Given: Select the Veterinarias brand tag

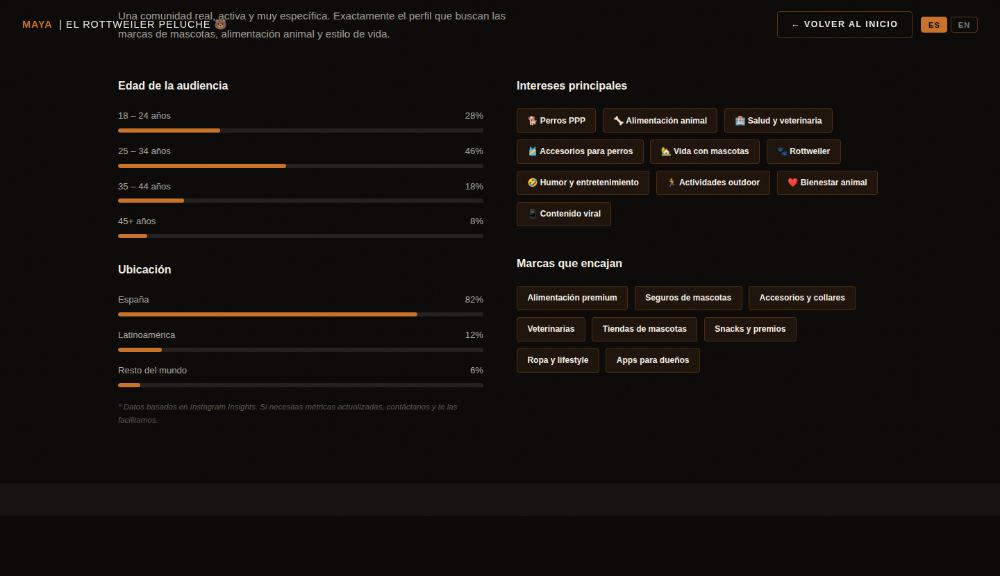Looking at the screenshot, I should 551,329.
